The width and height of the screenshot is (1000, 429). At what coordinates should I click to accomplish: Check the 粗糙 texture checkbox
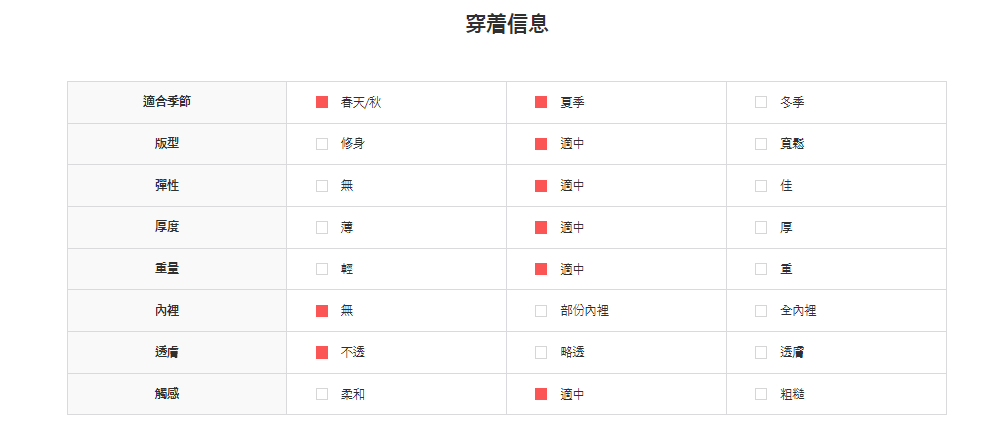click(x=761, y=394)
